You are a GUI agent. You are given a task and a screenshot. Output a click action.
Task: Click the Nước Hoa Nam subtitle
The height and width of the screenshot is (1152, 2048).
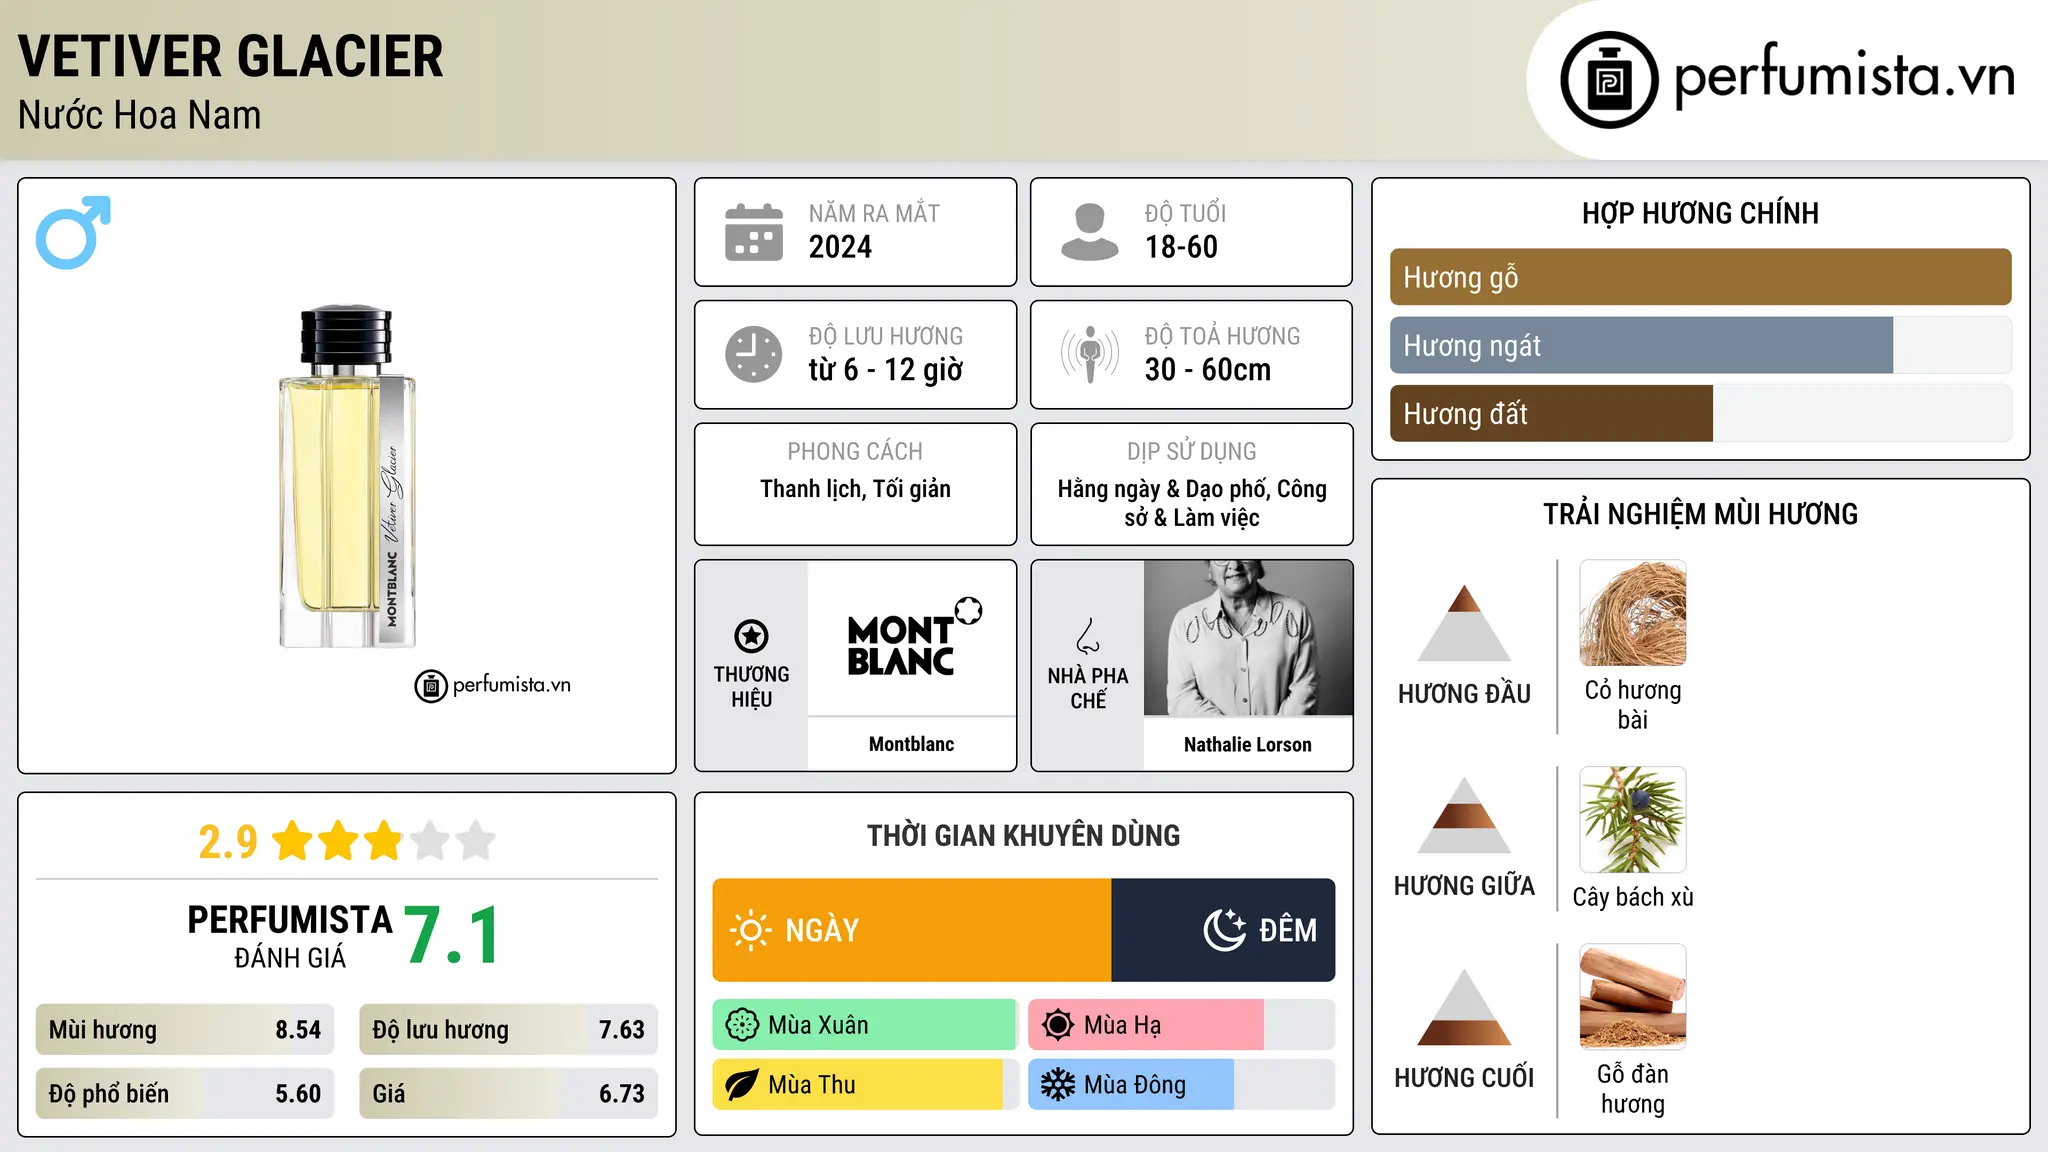click(x=140, y=116)
